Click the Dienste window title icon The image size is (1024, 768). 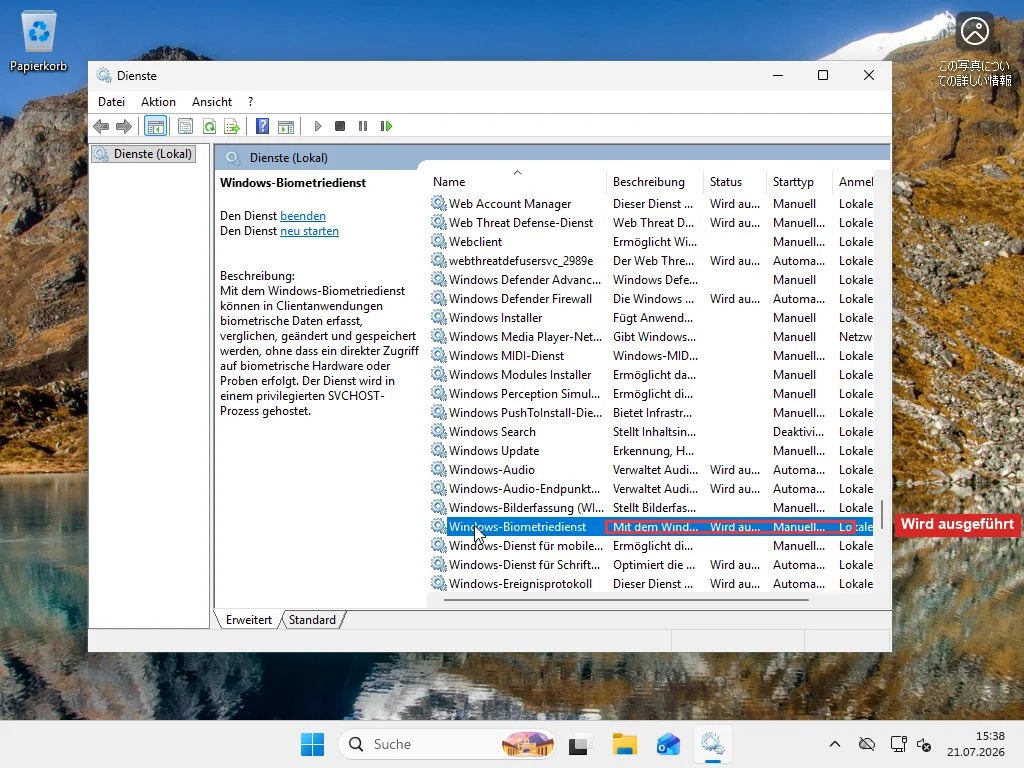[104, 75]
